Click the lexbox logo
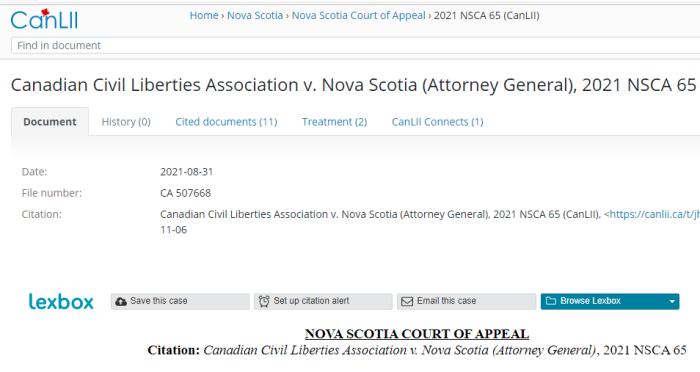The height and width of the screenshot is (372, 700). [61, 301]
